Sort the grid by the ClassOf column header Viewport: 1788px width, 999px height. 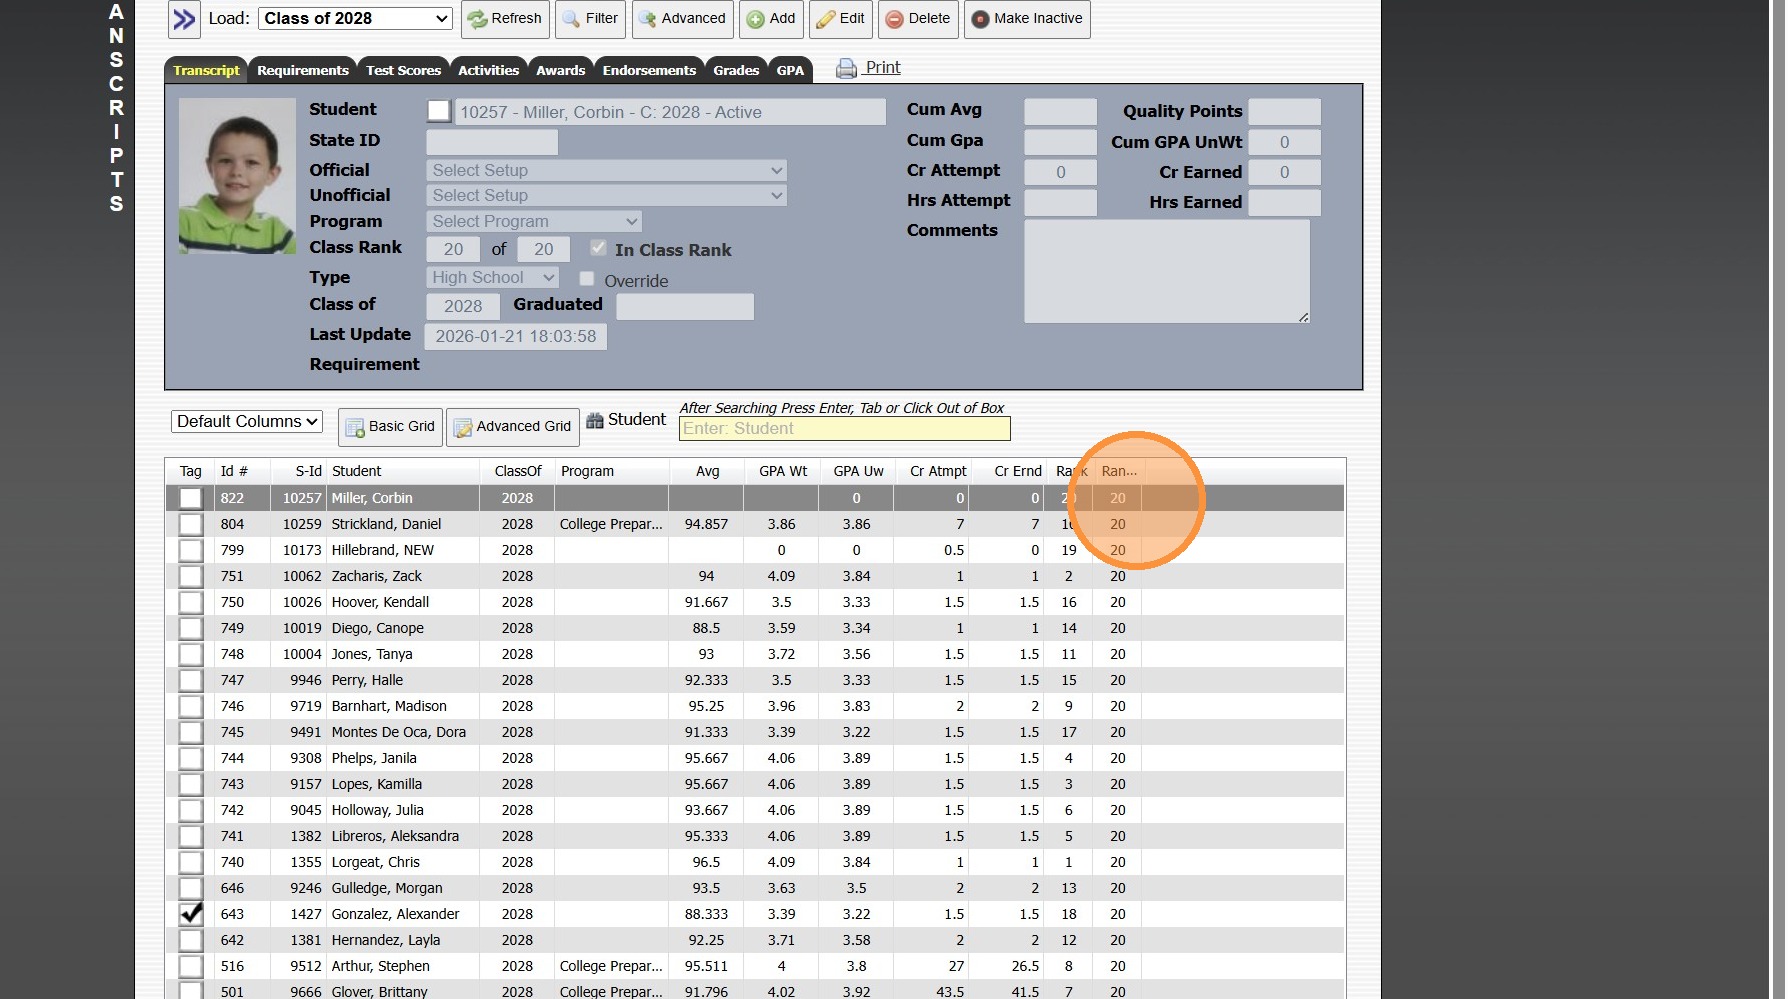coord(517,471)
